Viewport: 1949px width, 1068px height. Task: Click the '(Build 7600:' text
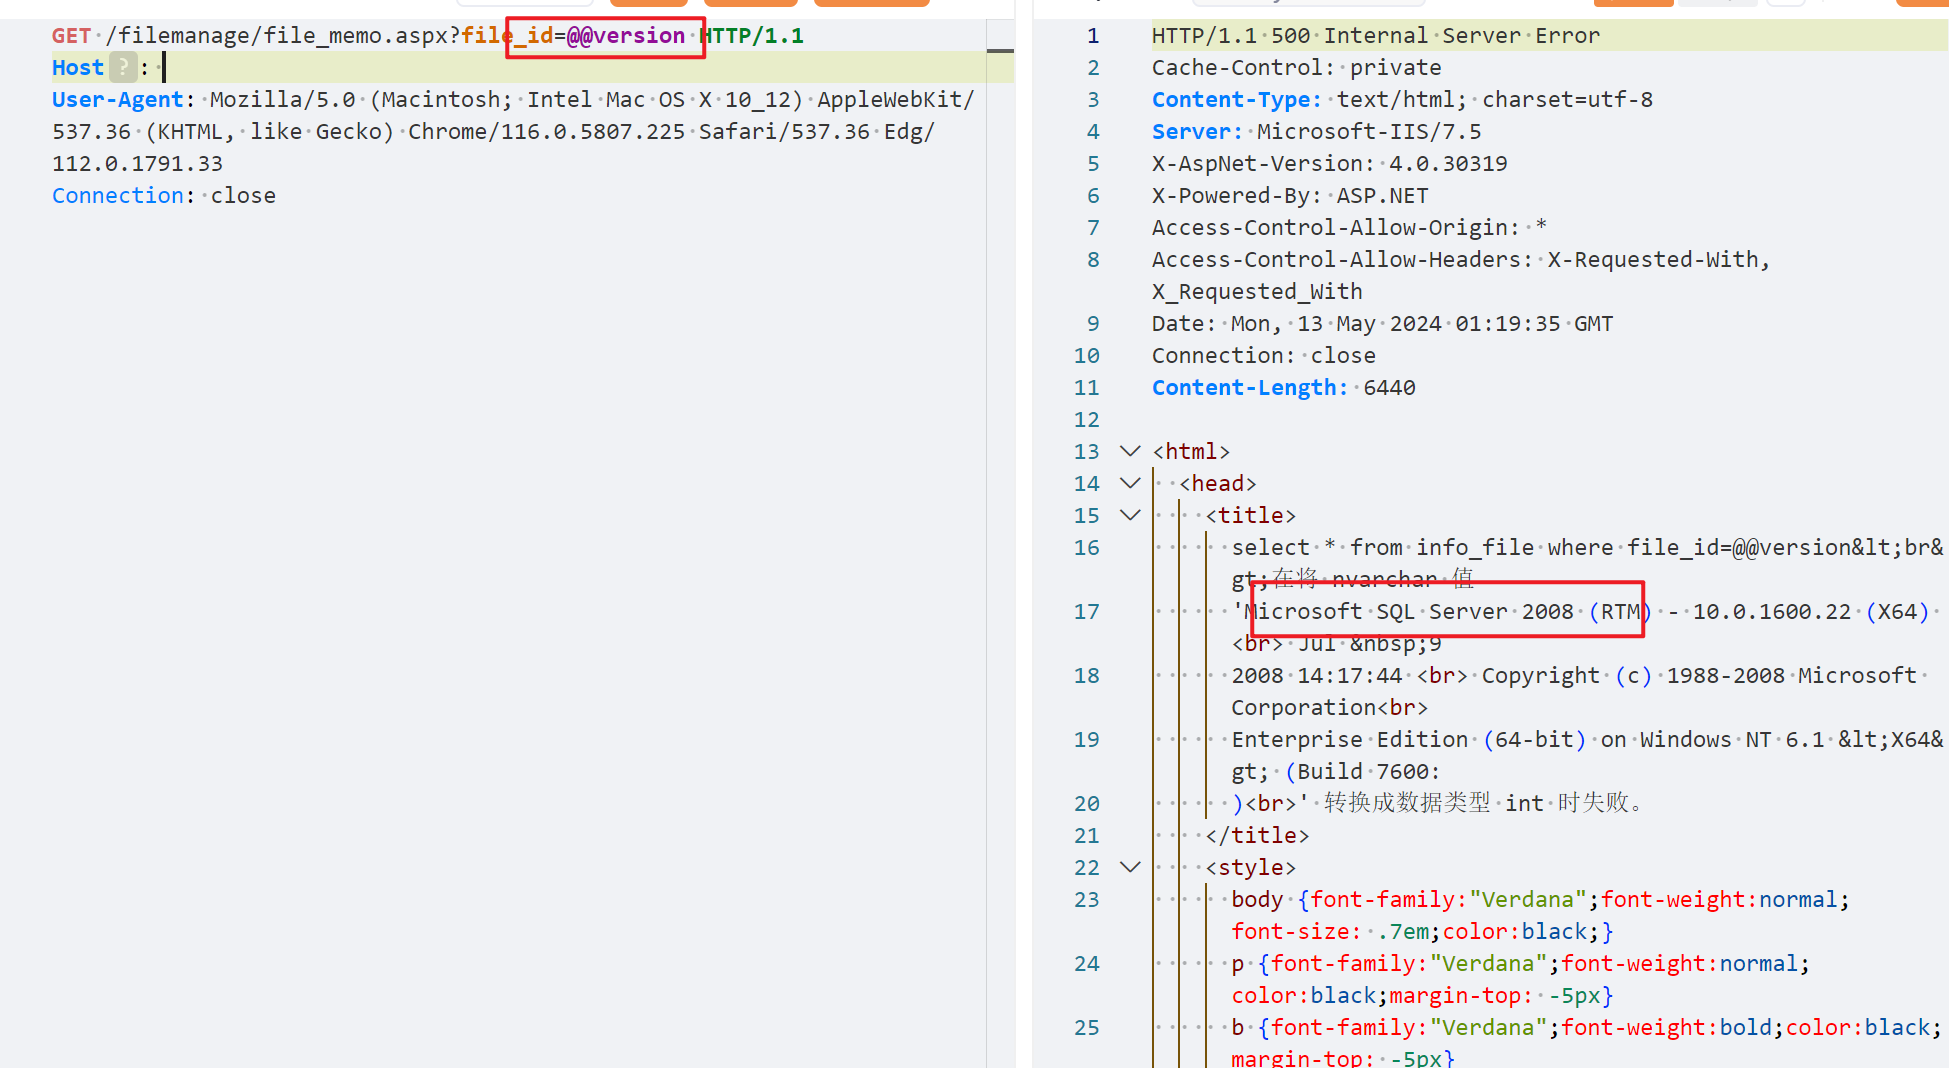tap(1363, 772)
